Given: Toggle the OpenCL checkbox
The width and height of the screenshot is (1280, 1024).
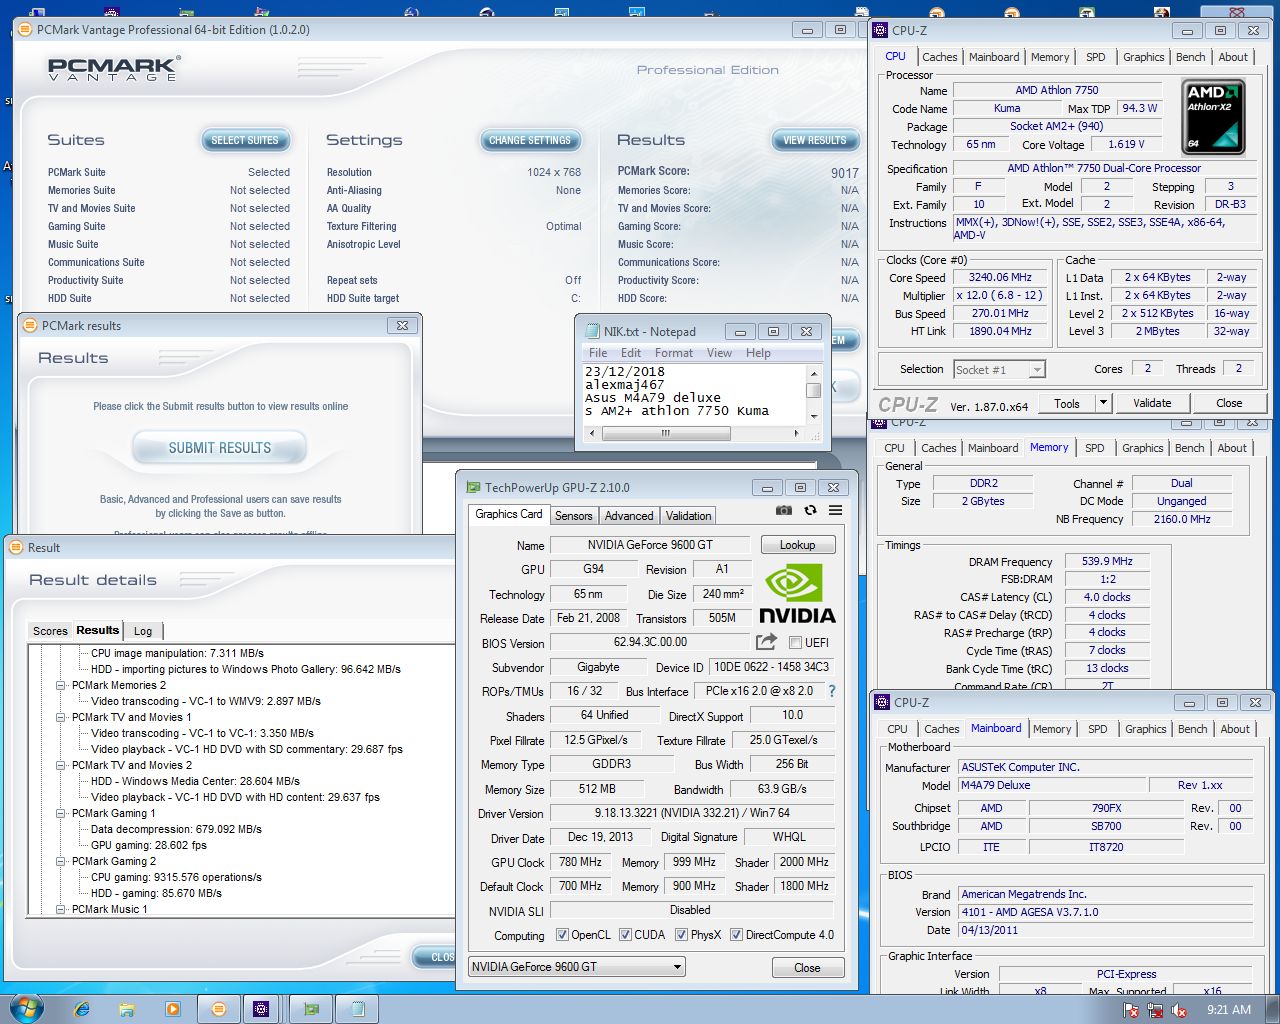Looking at the screenshot, I should (562, 935).
